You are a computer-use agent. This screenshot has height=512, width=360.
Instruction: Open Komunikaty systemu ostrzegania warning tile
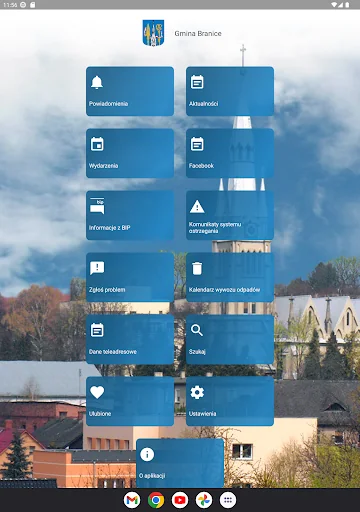tap(230, 215)
